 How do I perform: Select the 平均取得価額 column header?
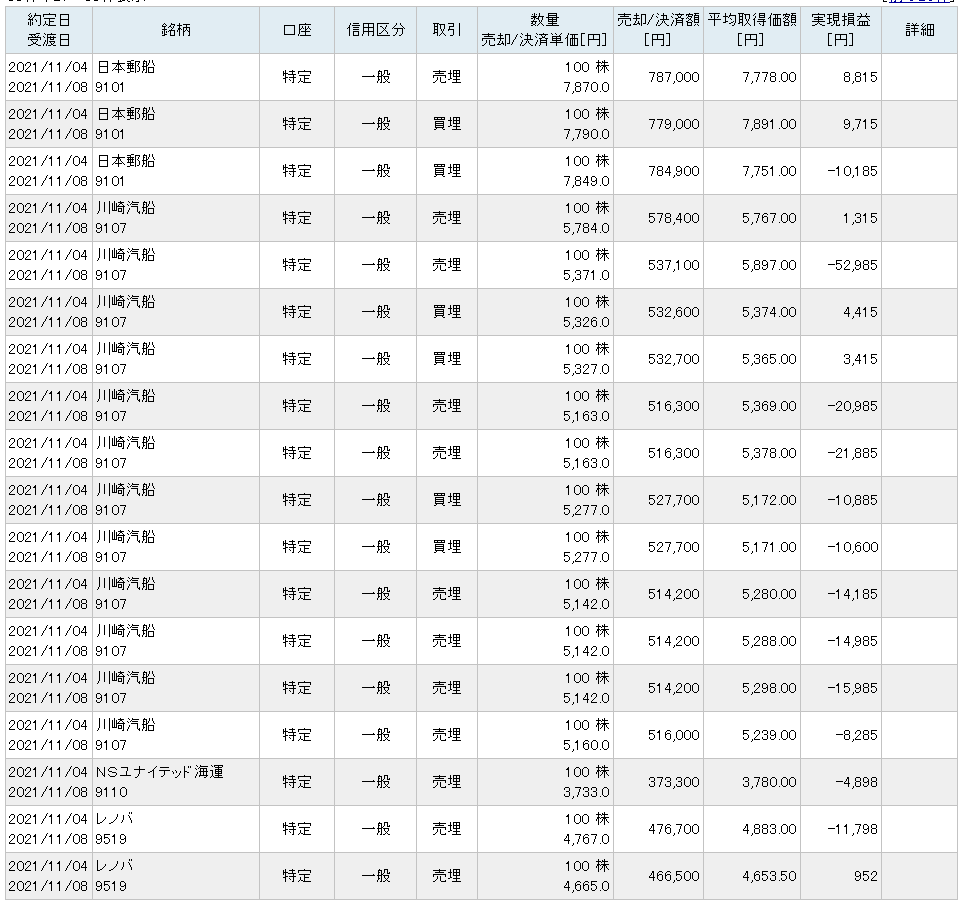[752, 30]
